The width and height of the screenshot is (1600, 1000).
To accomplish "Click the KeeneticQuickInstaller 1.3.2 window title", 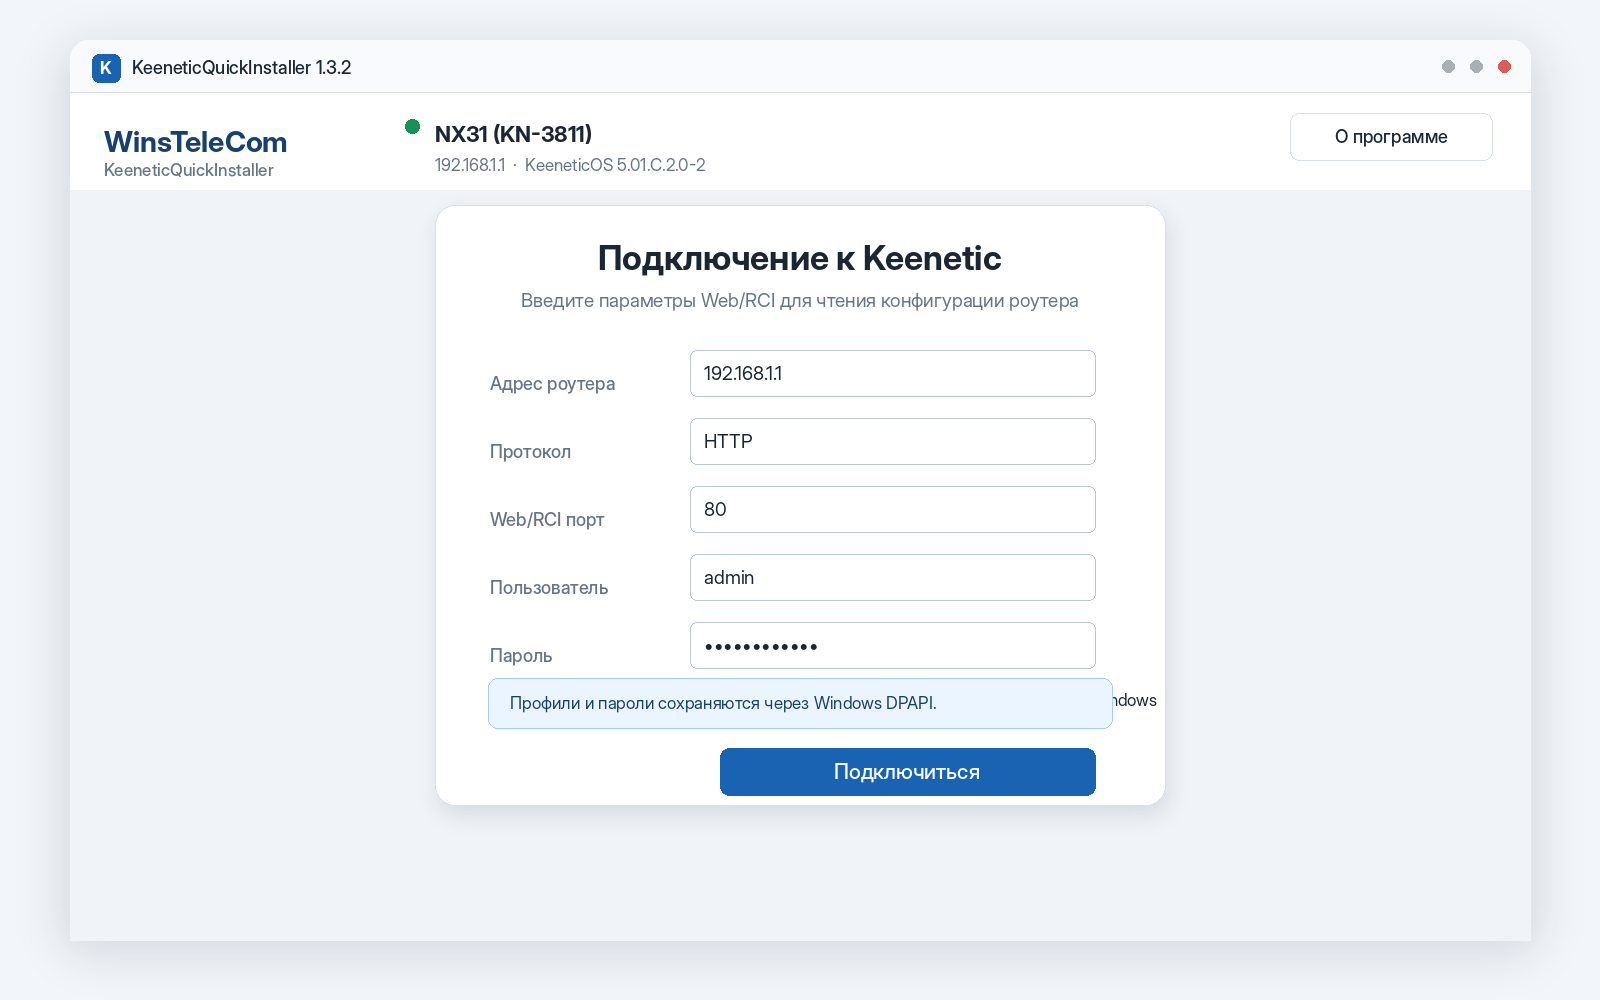I will pos(241,68).
